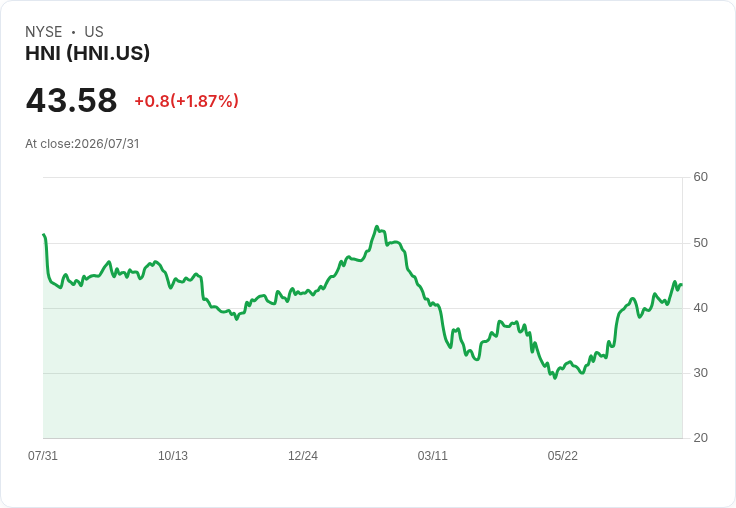Click the At close:2026/07/31 timestamp
The image size is (736, 508).
[x=82, y=144]
